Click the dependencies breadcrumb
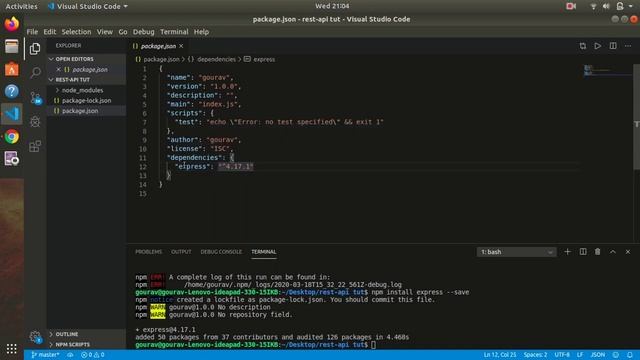 [x=212, y=59]
